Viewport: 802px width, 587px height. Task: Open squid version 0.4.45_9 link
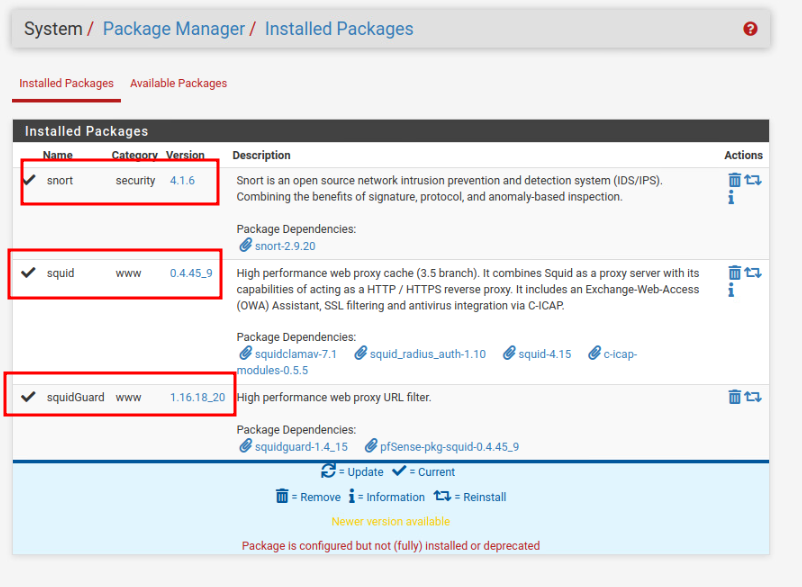click(191, 274)
